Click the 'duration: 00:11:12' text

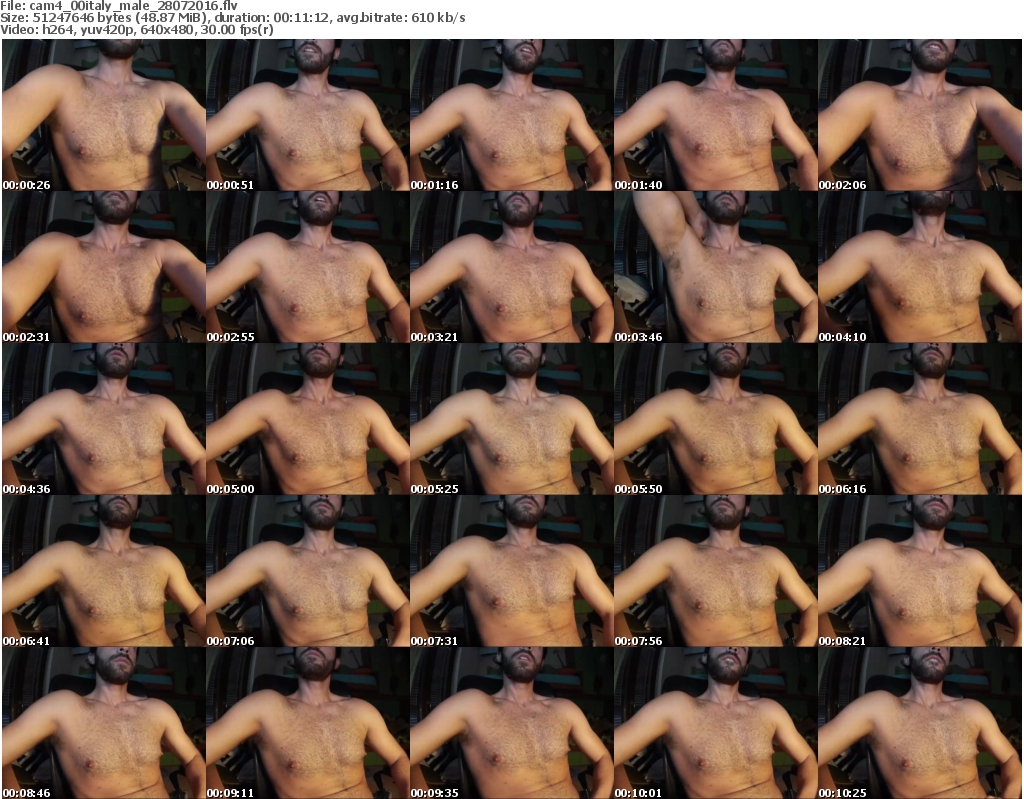click(272, 18)
